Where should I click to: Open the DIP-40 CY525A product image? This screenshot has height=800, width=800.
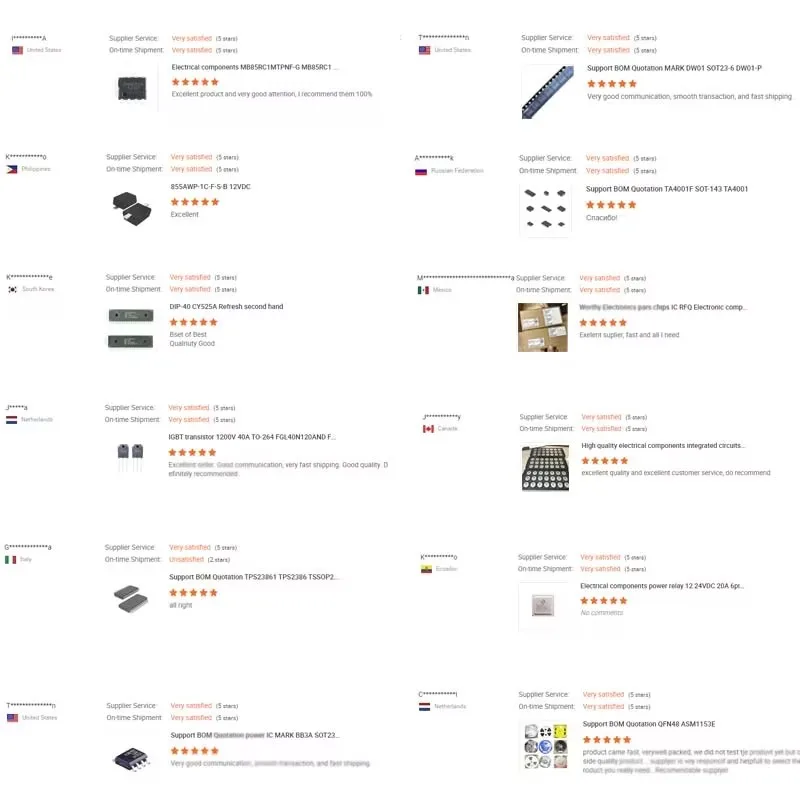[130, 328]
